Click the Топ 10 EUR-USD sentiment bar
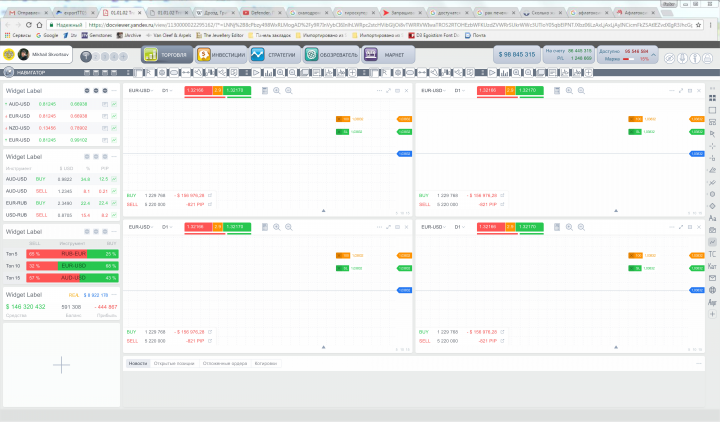The width and height of the screenshot is (720, 422). click(x=73, y=266)
